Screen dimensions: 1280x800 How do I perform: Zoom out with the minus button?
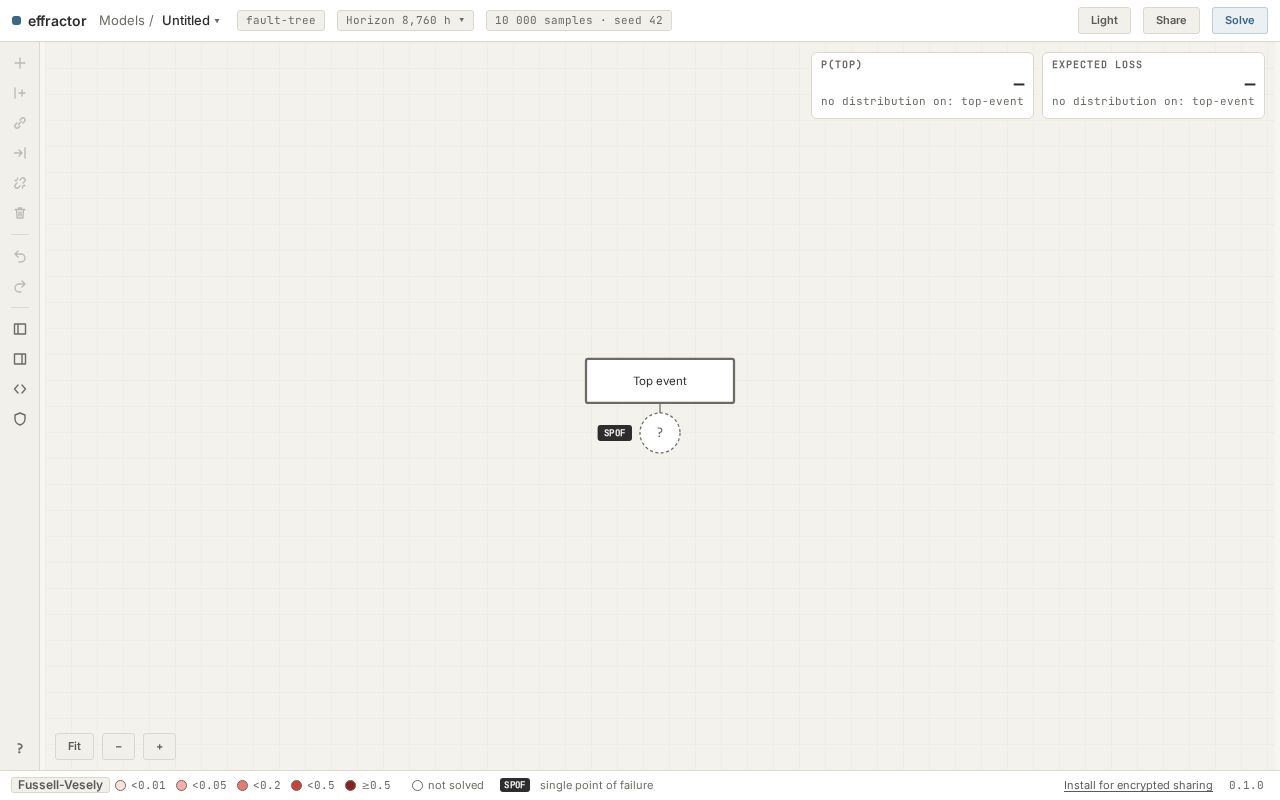click(118, 746)
